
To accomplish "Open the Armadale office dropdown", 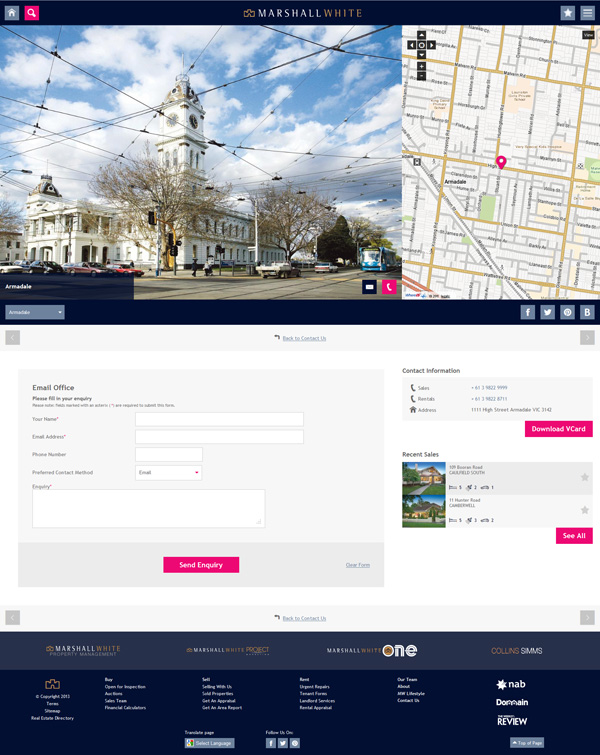I will coord(35,312).
